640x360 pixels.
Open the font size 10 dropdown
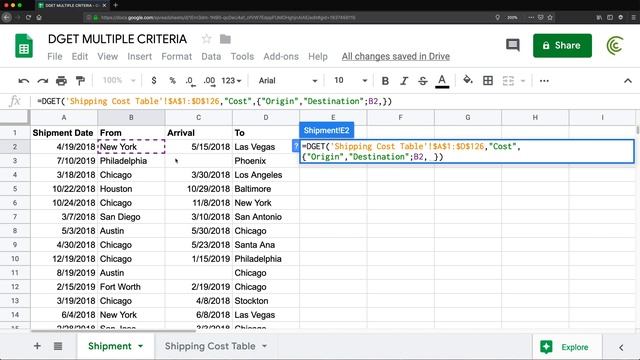tap(350, 81)
